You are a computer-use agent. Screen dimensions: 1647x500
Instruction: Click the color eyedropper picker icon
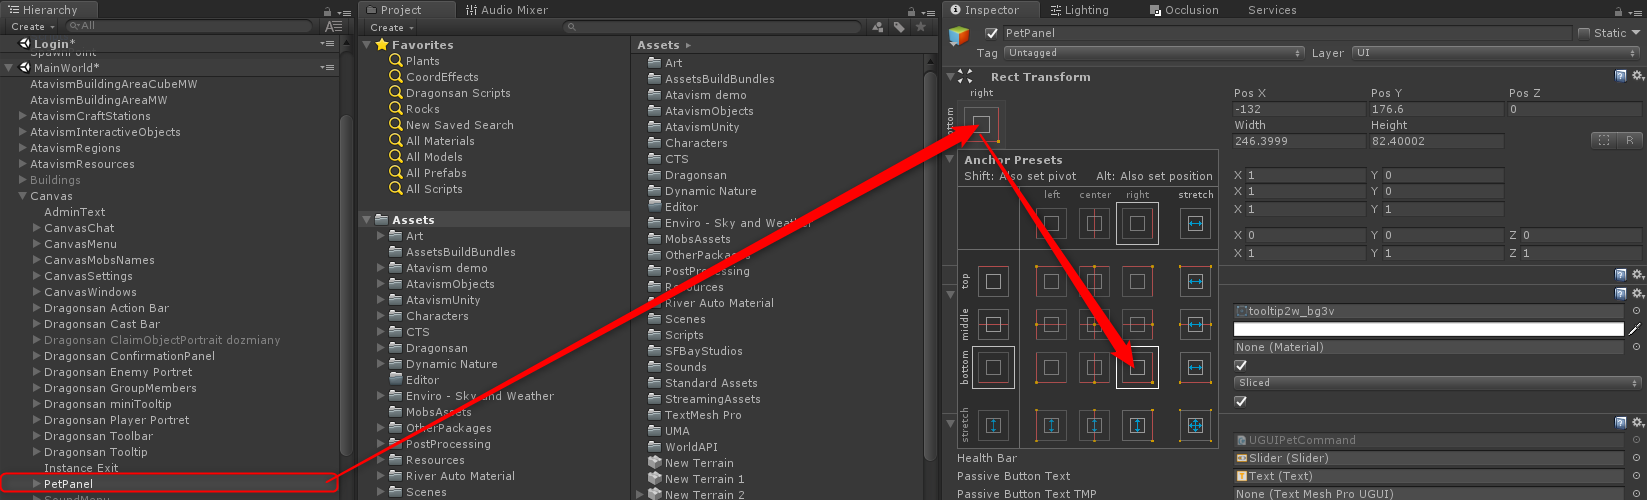point(1635,329)
